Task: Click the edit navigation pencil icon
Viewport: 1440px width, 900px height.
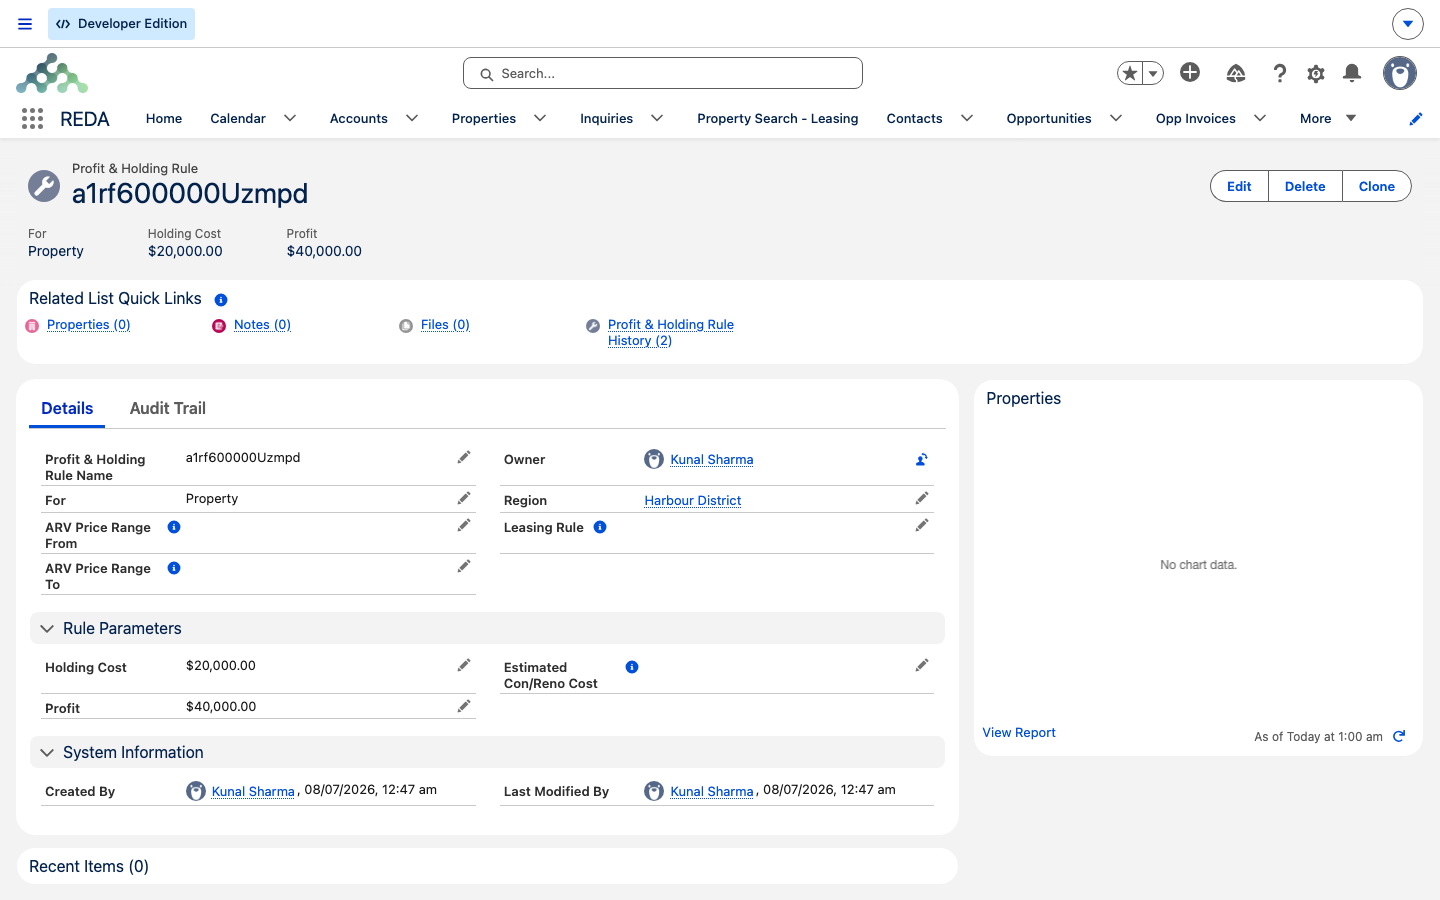Action: click(1416, 119)
